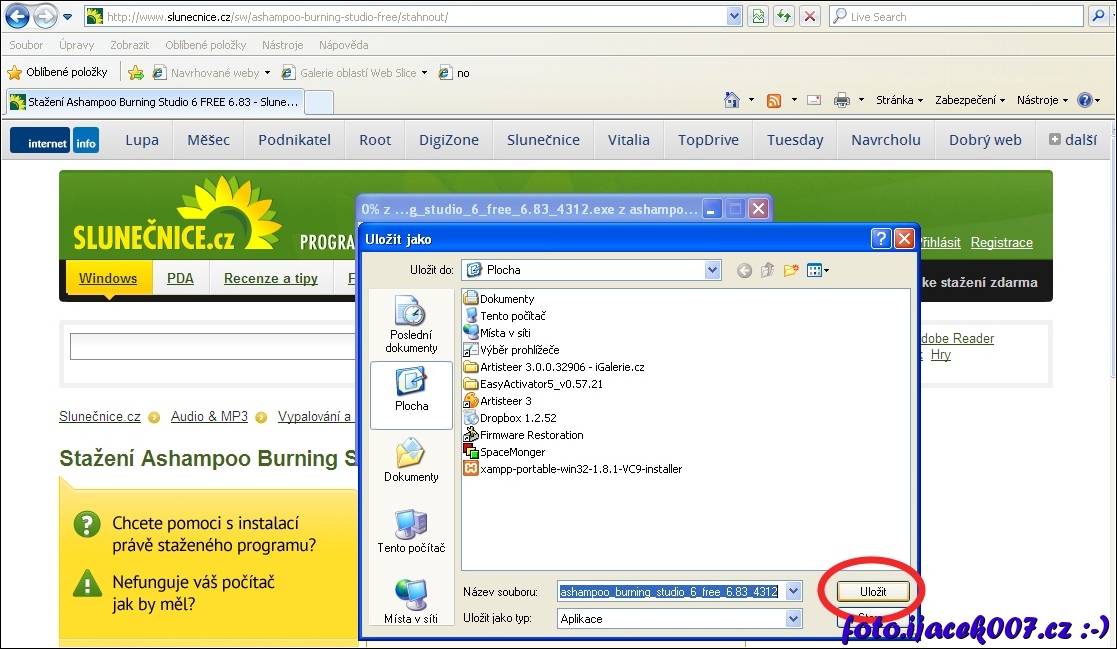This screenshot has width=1117, height=649.
Task: Click the RSS feeds icon in command bar
Action: pos(773,100)
